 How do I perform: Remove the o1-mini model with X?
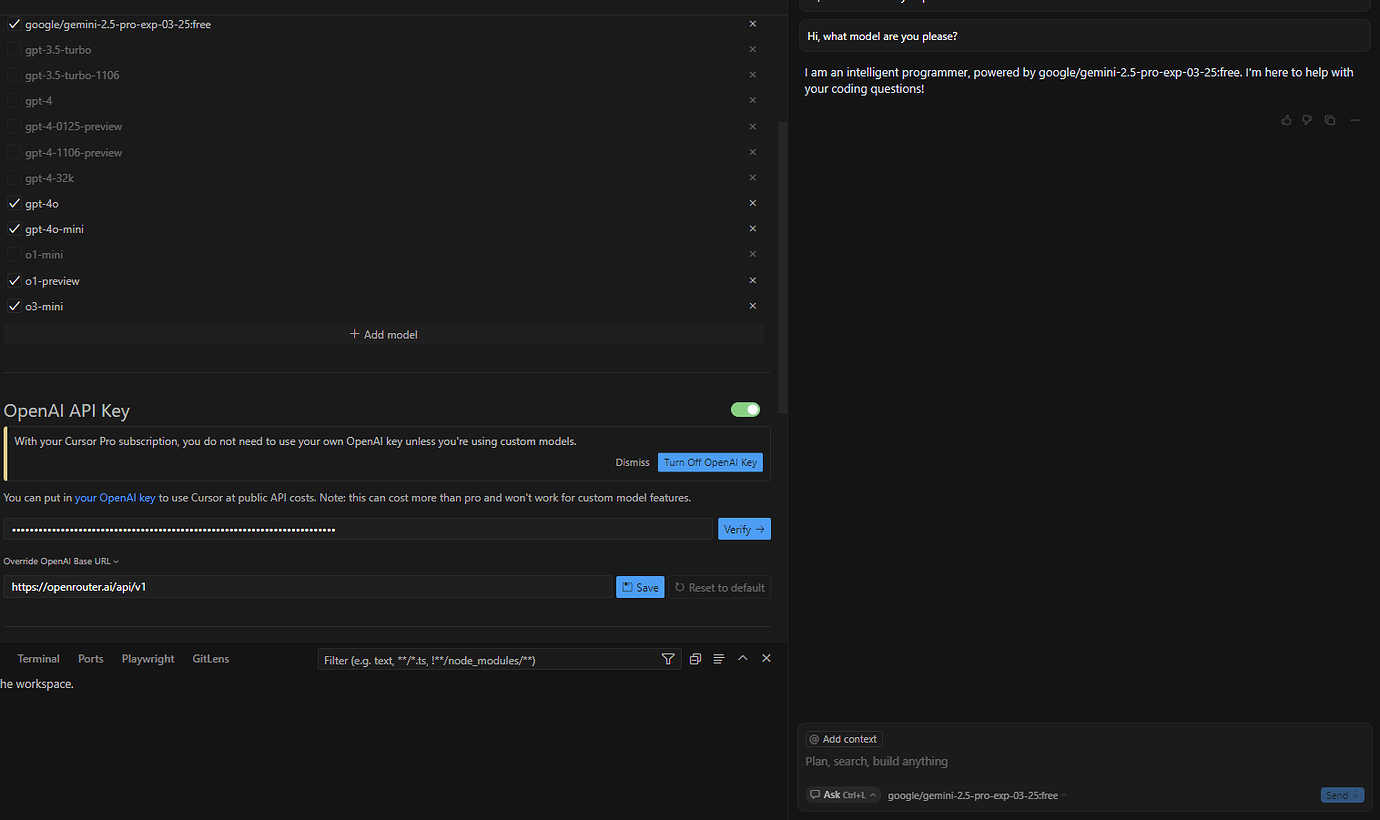coord(753,254)
